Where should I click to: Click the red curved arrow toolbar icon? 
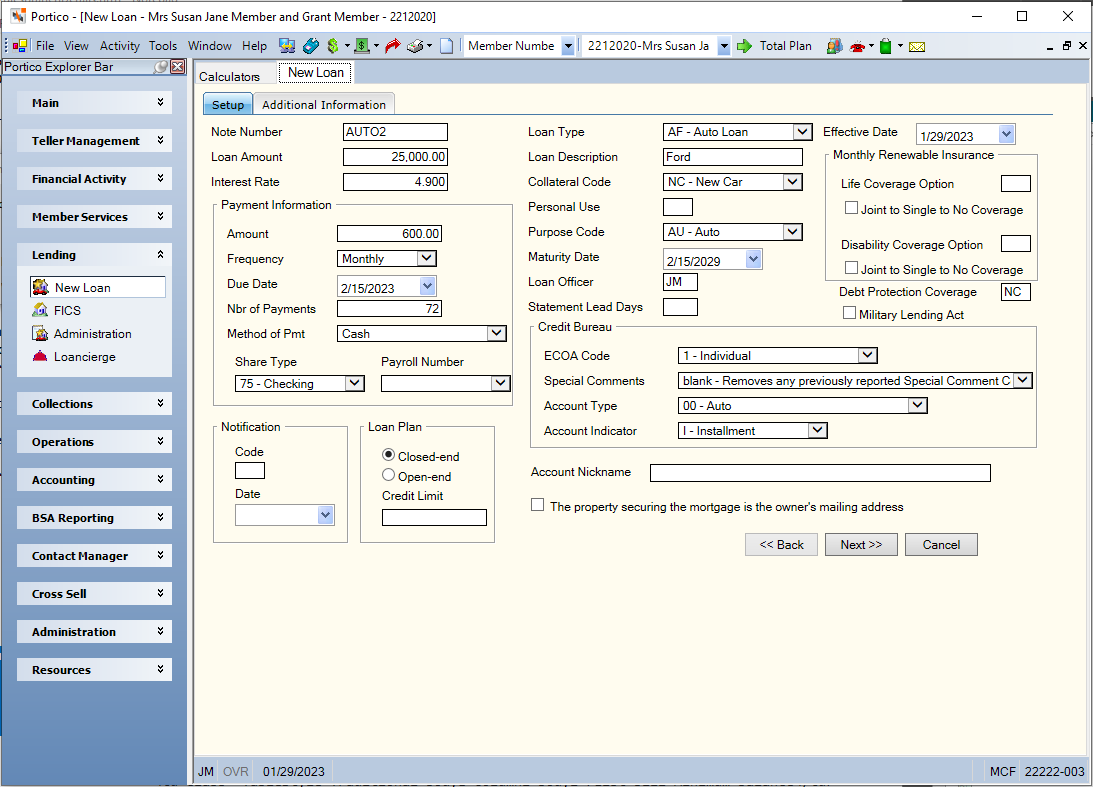(x=392, y=46)
